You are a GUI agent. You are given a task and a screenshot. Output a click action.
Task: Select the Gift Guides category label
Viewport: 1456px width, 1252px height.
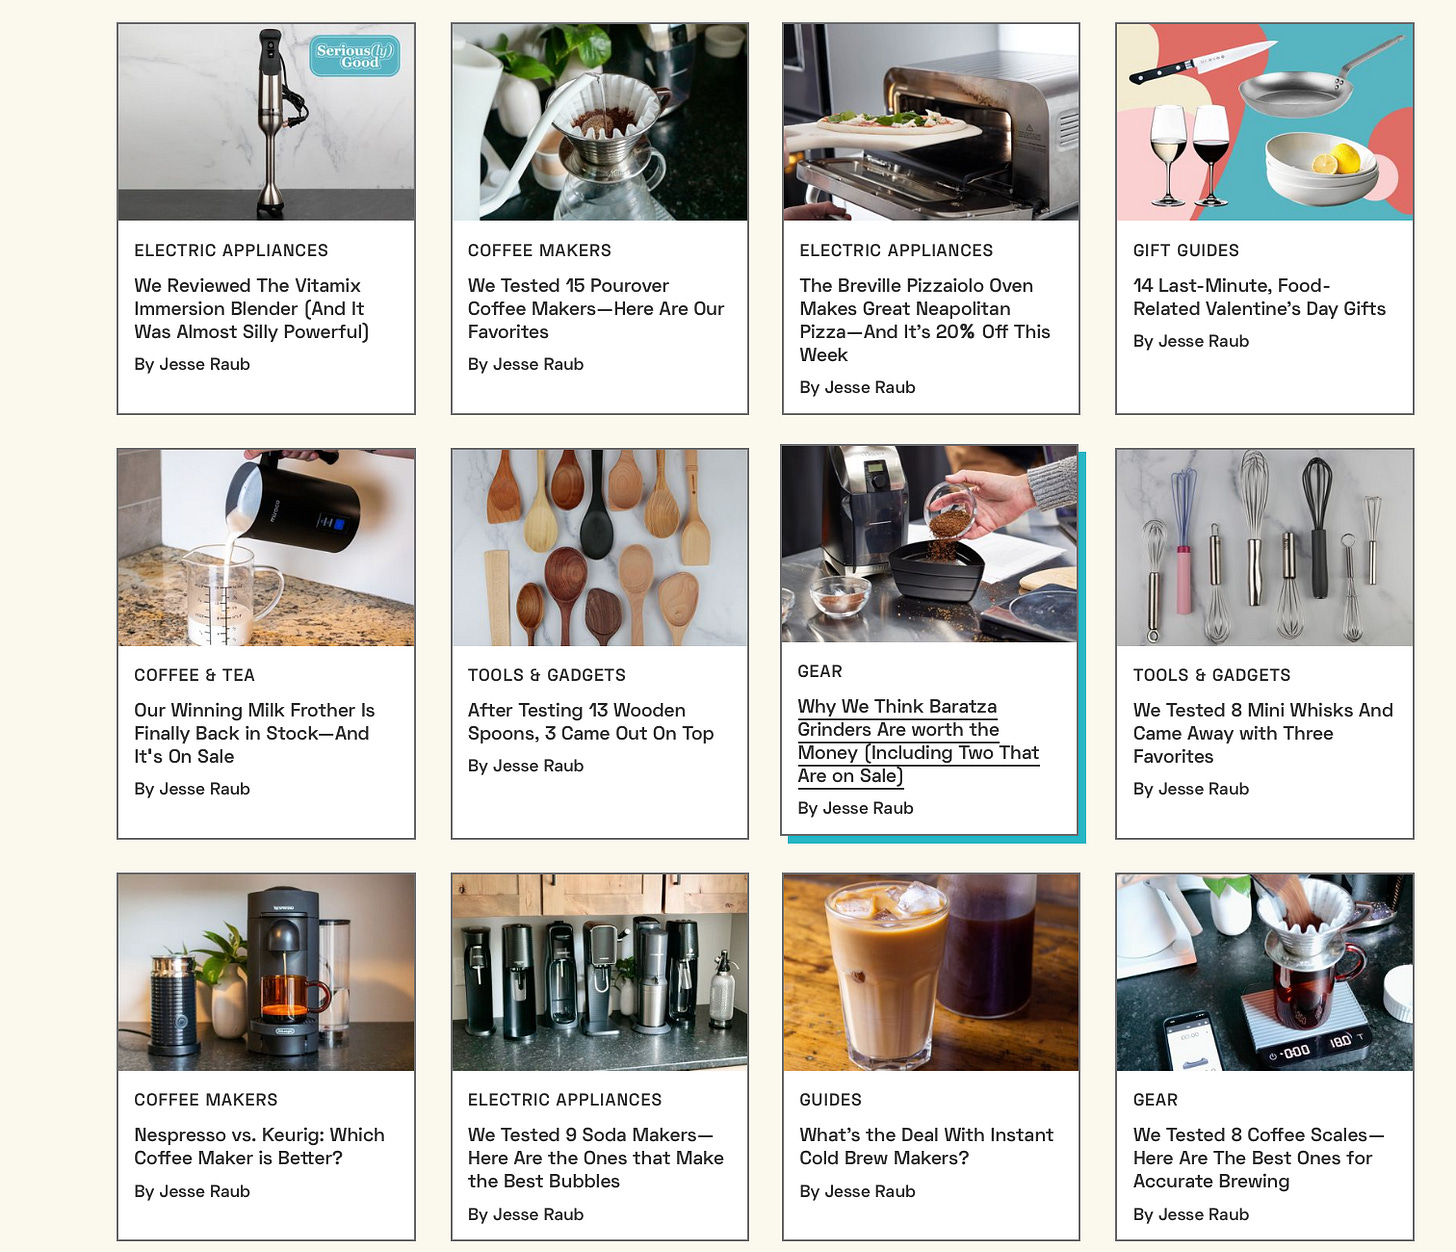pyautogui.click(x=1186, y=250)
